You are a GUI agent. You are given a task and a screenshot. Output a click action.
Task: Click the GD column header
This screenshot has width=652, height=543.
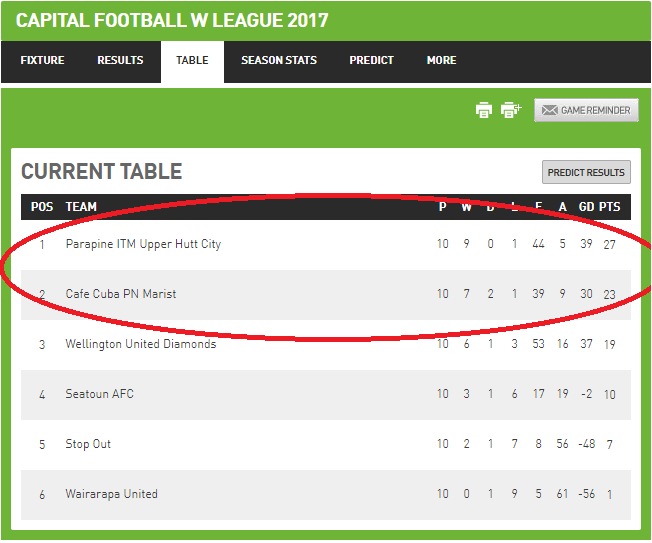click(586, 207)
